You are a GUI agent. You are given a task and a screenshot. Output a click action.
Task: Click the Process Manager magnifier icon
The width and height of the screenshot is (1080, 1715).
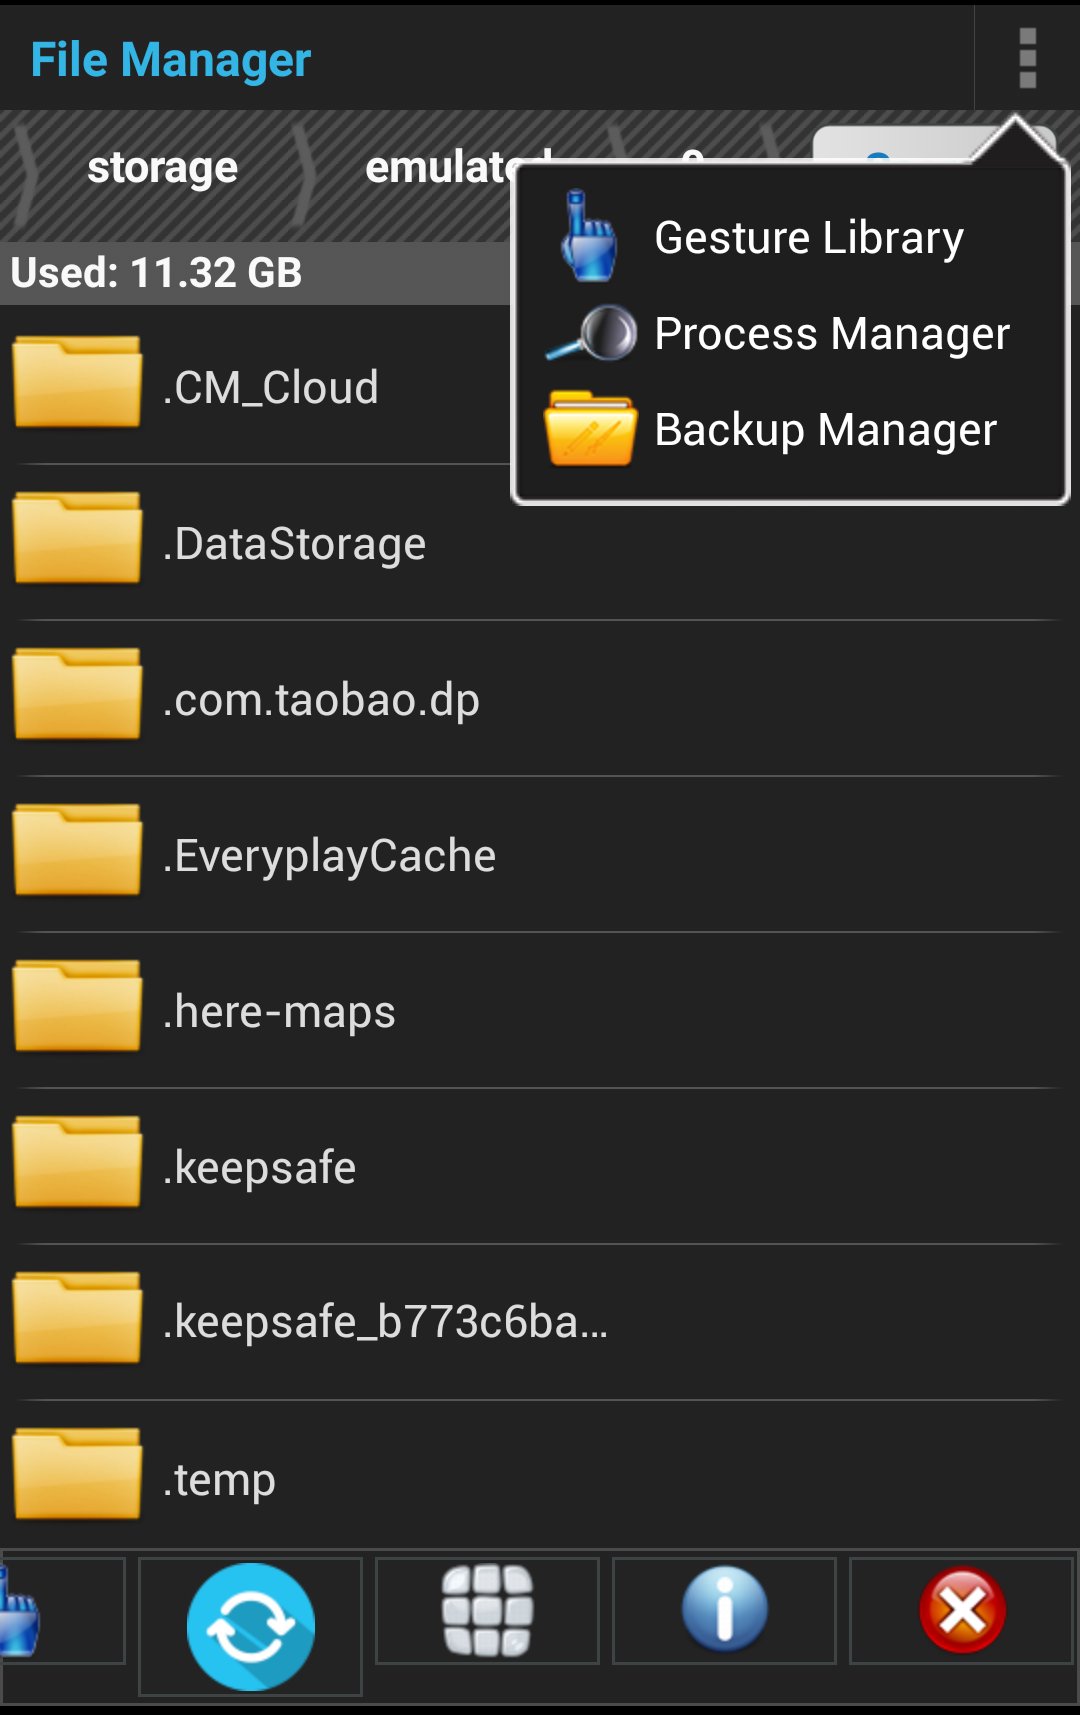pyautogui.click(x=593, y=334)
